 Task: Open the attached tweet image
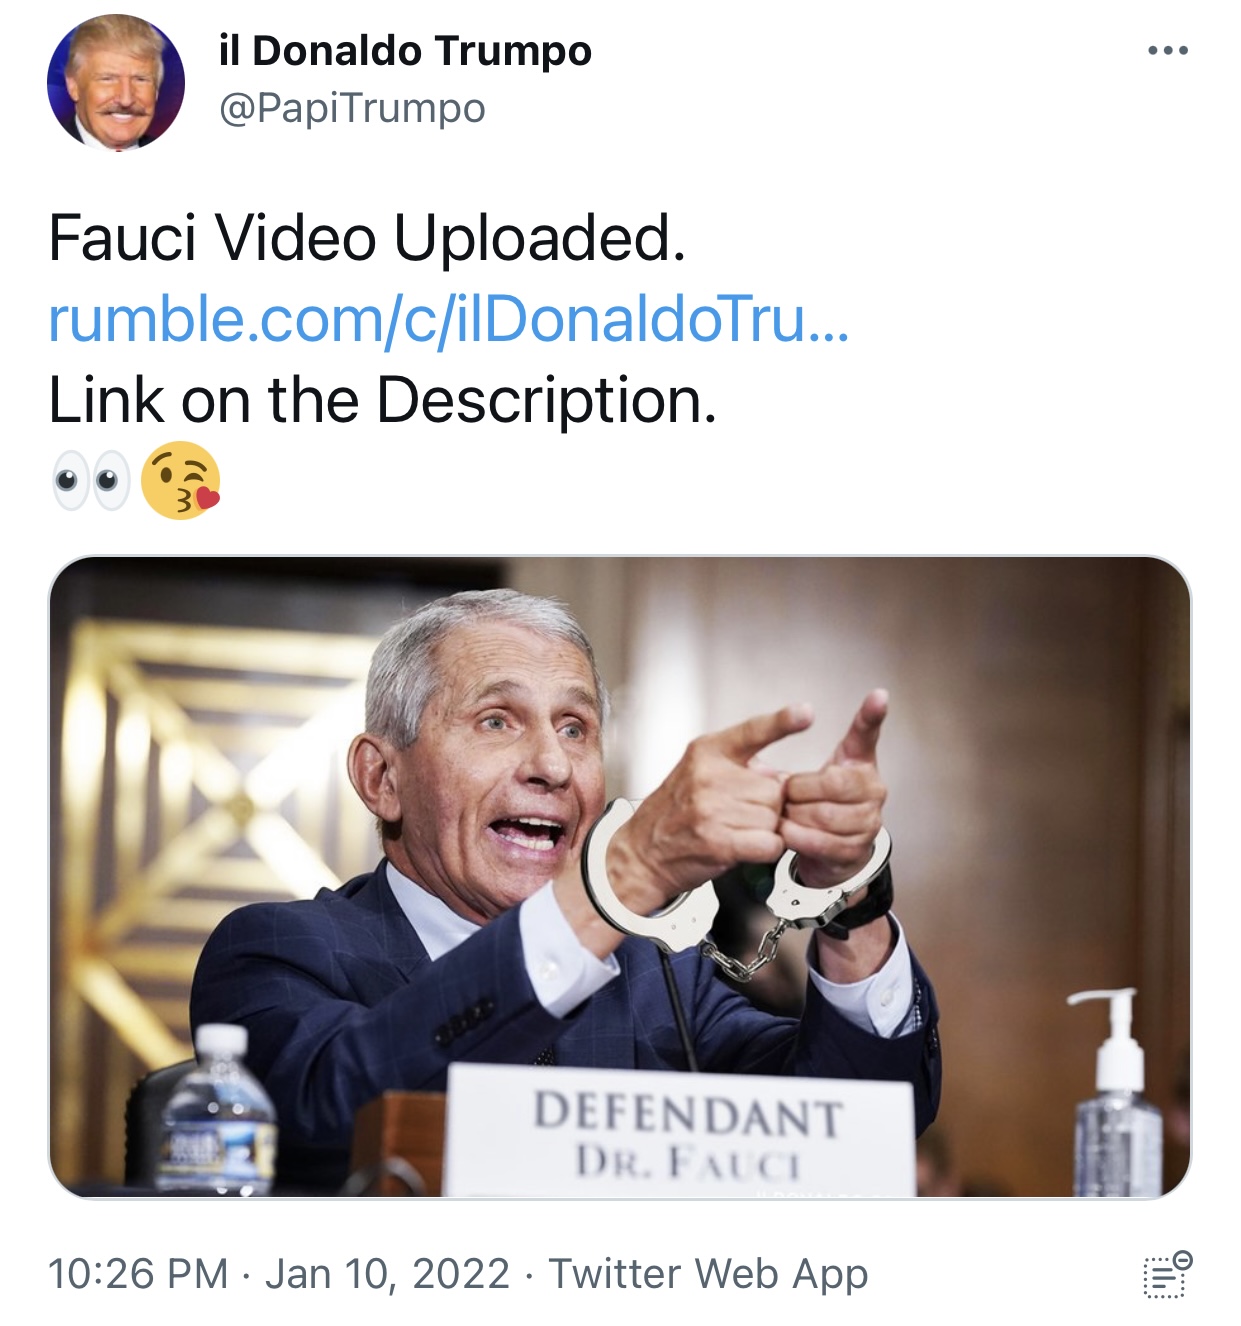[x=620, y=877]
